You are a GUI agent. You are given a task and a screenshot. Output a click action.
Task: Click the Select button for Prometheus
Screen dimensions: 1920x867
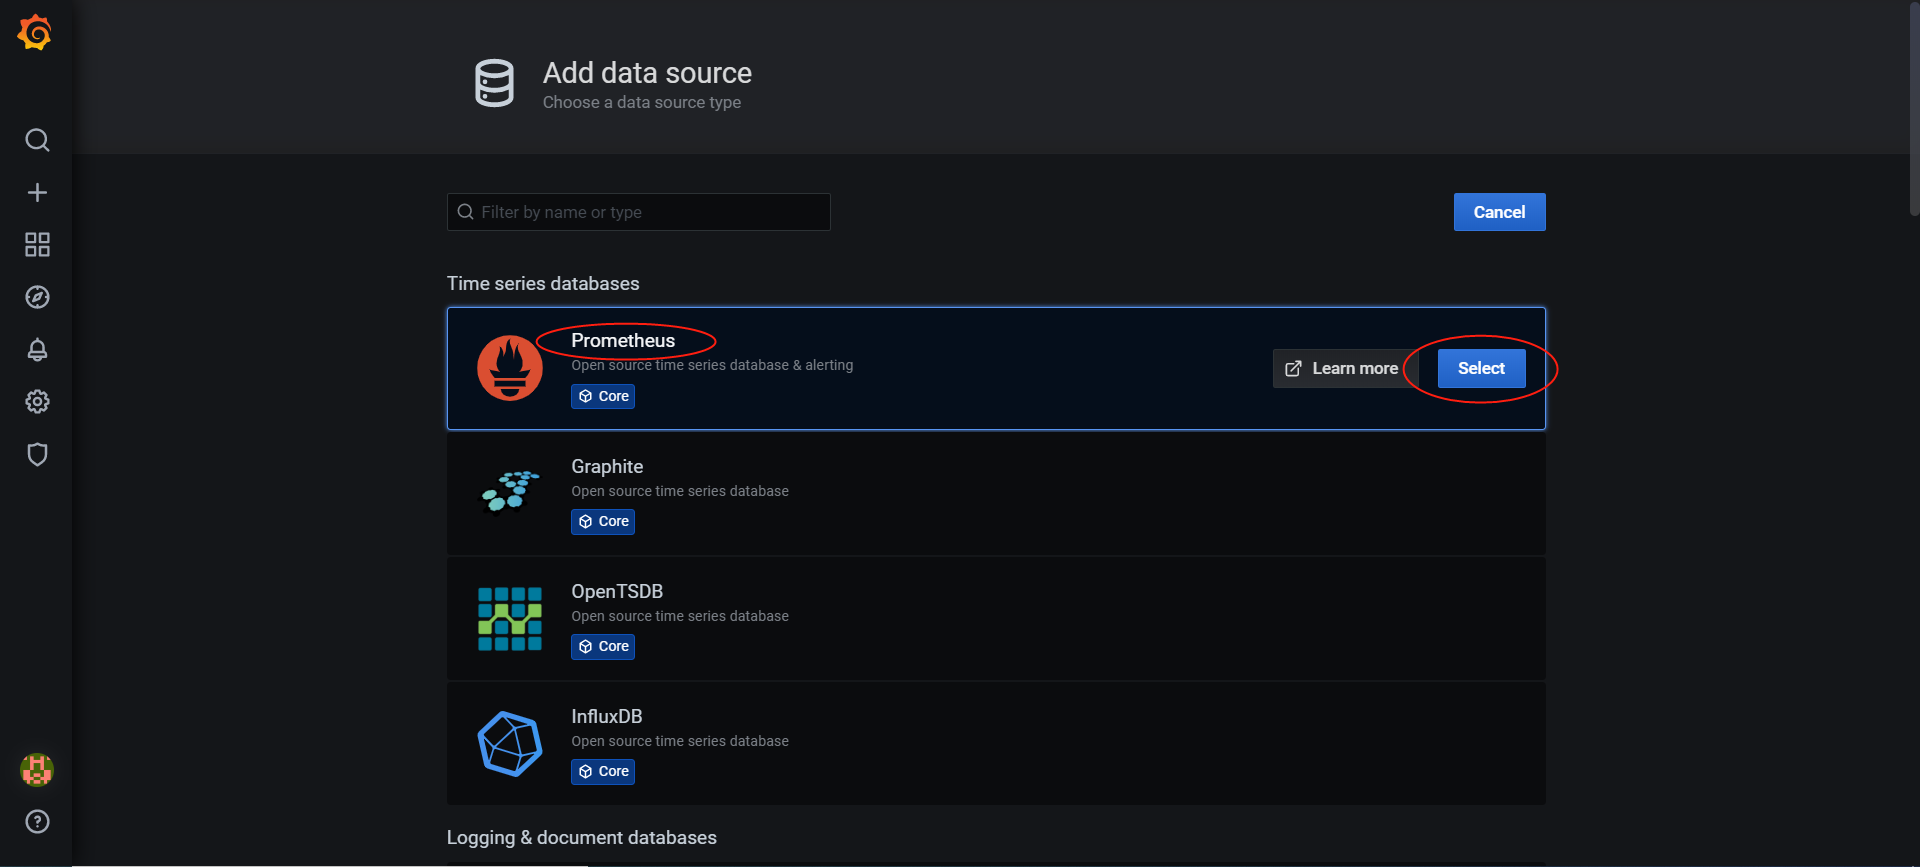[x=1481, y=368]
